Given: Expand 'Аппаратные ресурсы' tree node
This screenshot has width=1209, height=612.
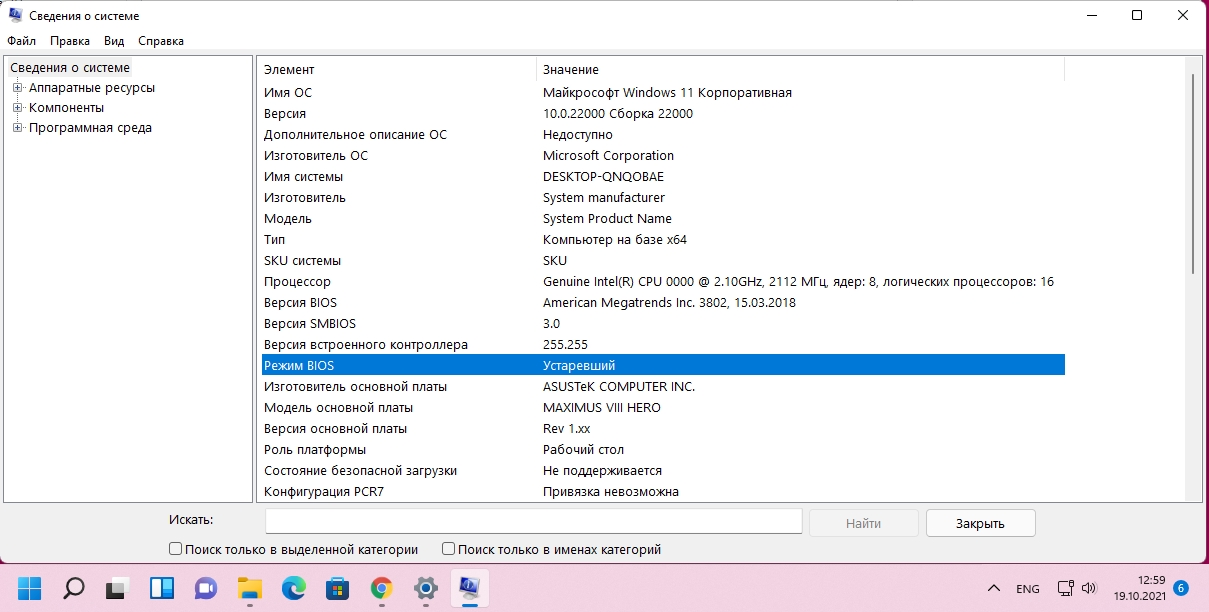Looking at the screenshot, I should (17, 88).
